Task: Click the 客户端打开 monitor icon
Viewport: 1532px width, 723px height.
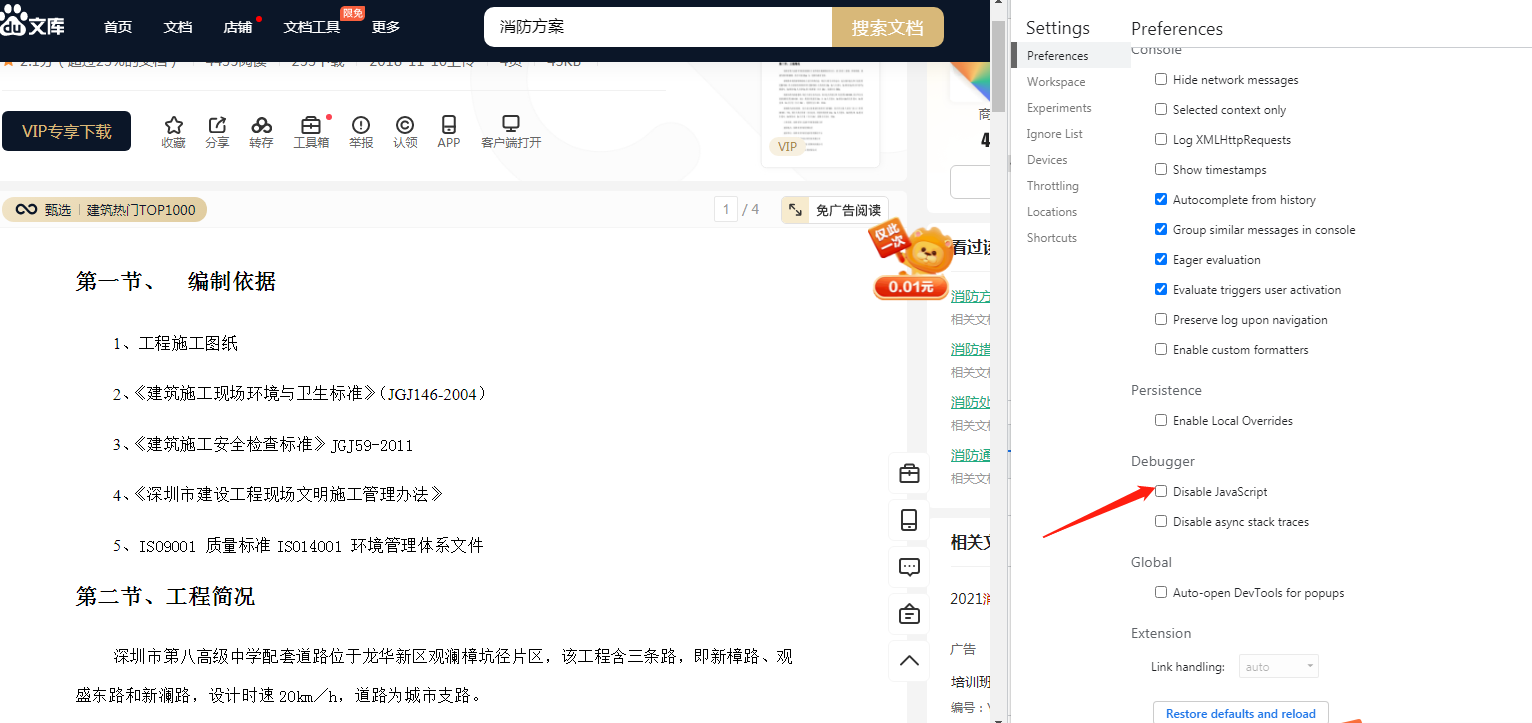Action: click(511, 124)
